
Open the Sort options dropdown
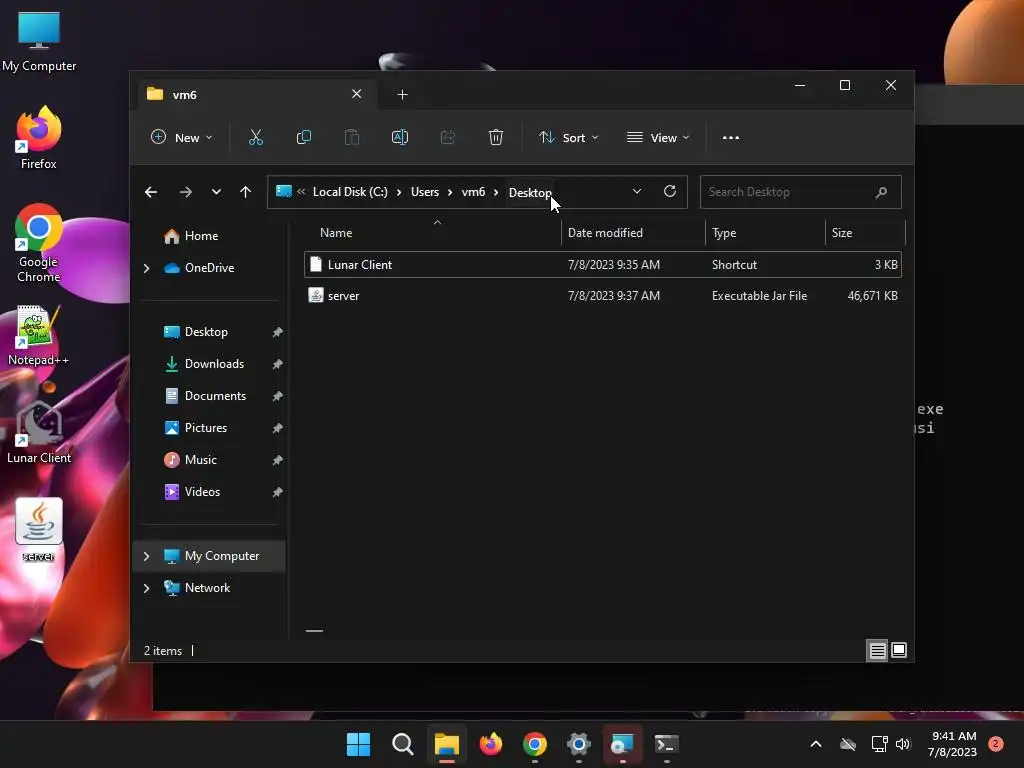[568, 138]
